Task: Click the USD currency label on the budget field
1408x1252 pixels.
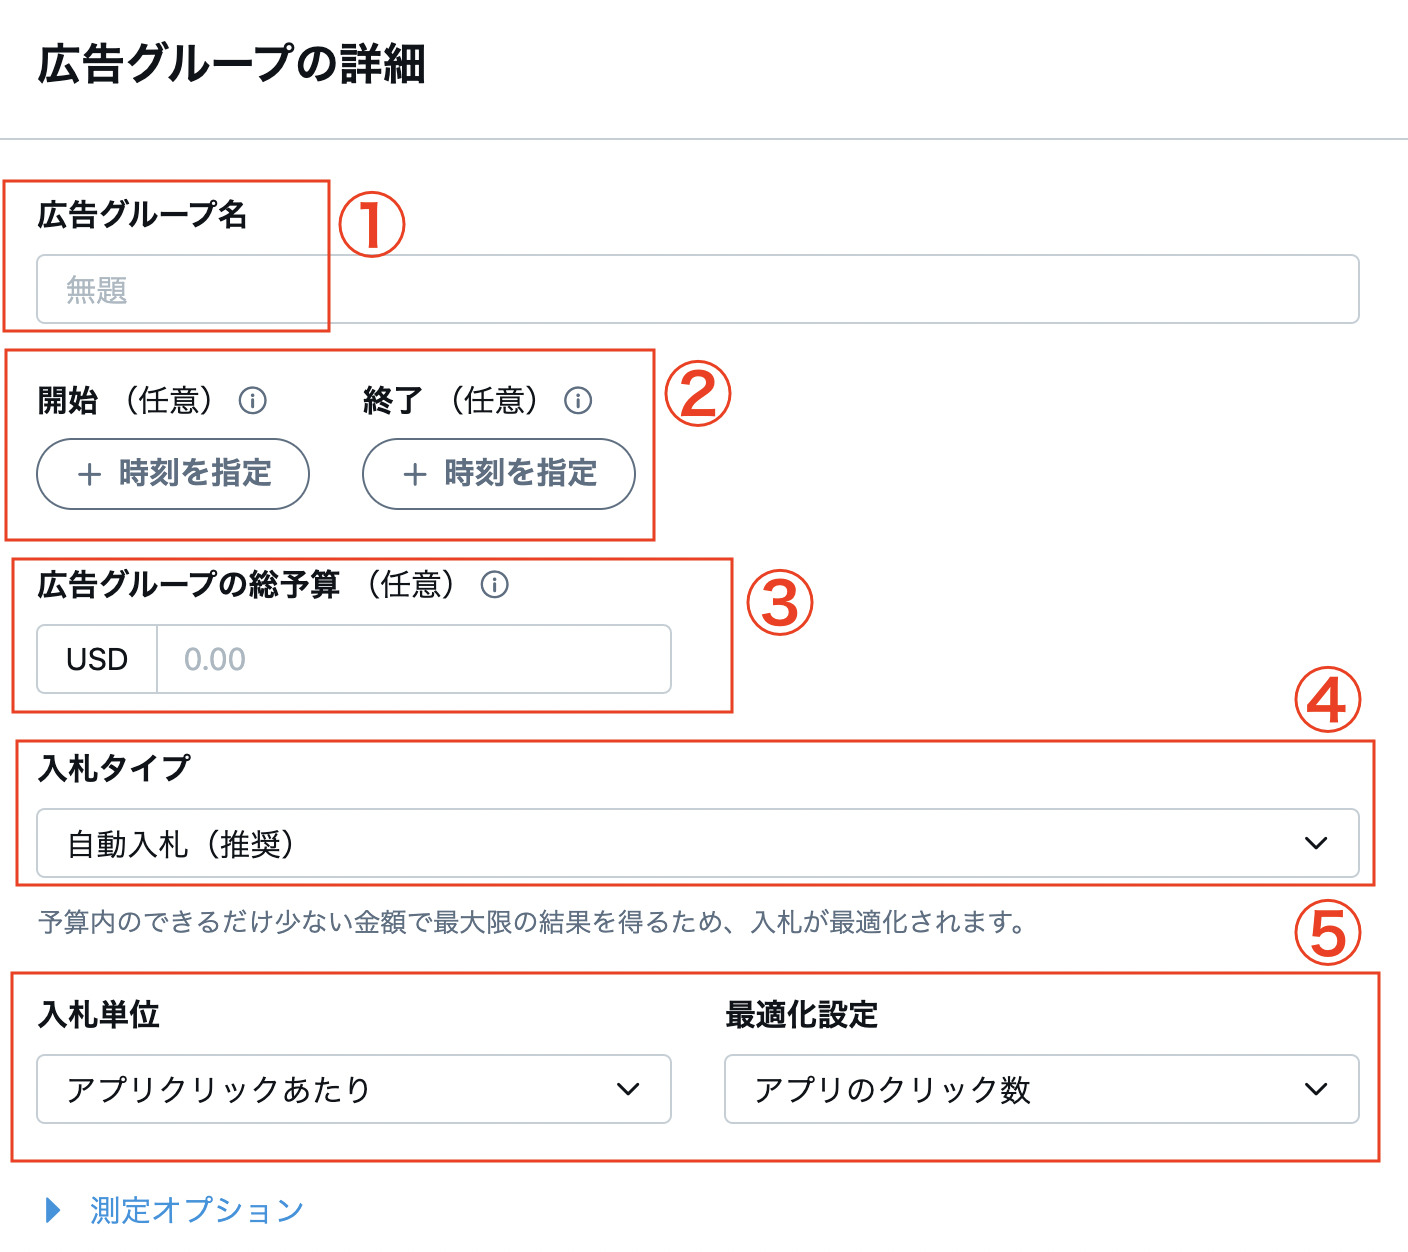Action: 96,659
